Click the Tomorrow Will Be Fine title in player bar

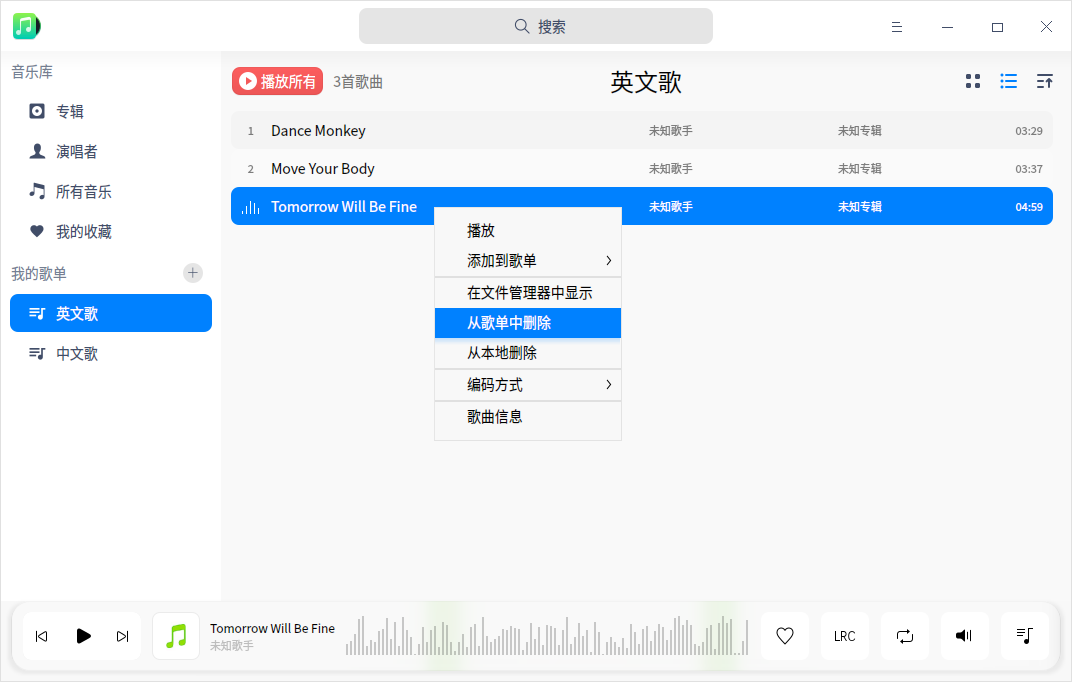point(272,629)
